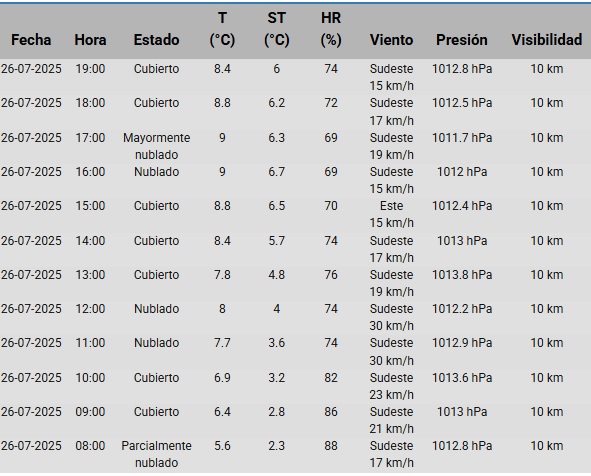
Task: Click the Fecha column header
Action: (x=31, y=40)
